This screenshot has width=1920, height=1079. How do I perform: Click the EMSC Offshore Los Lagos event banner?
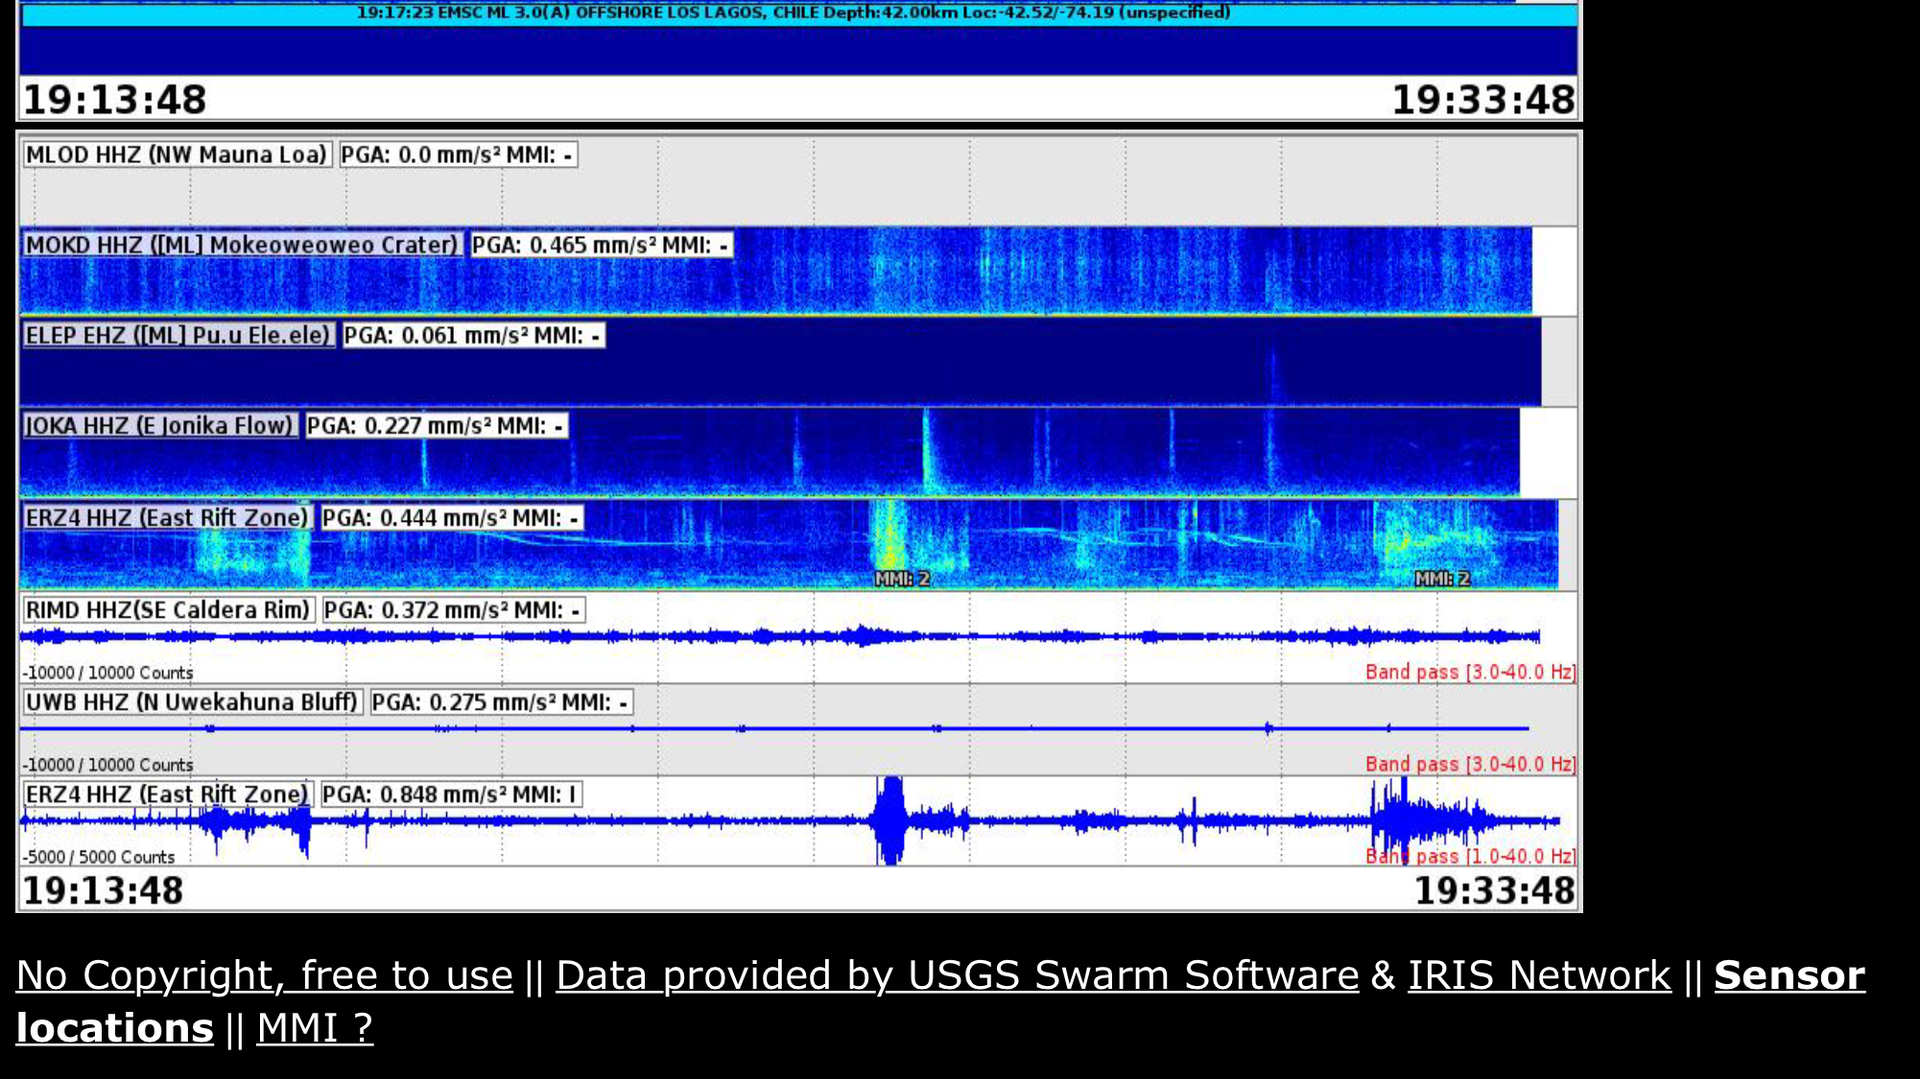[x=793, y=13]
